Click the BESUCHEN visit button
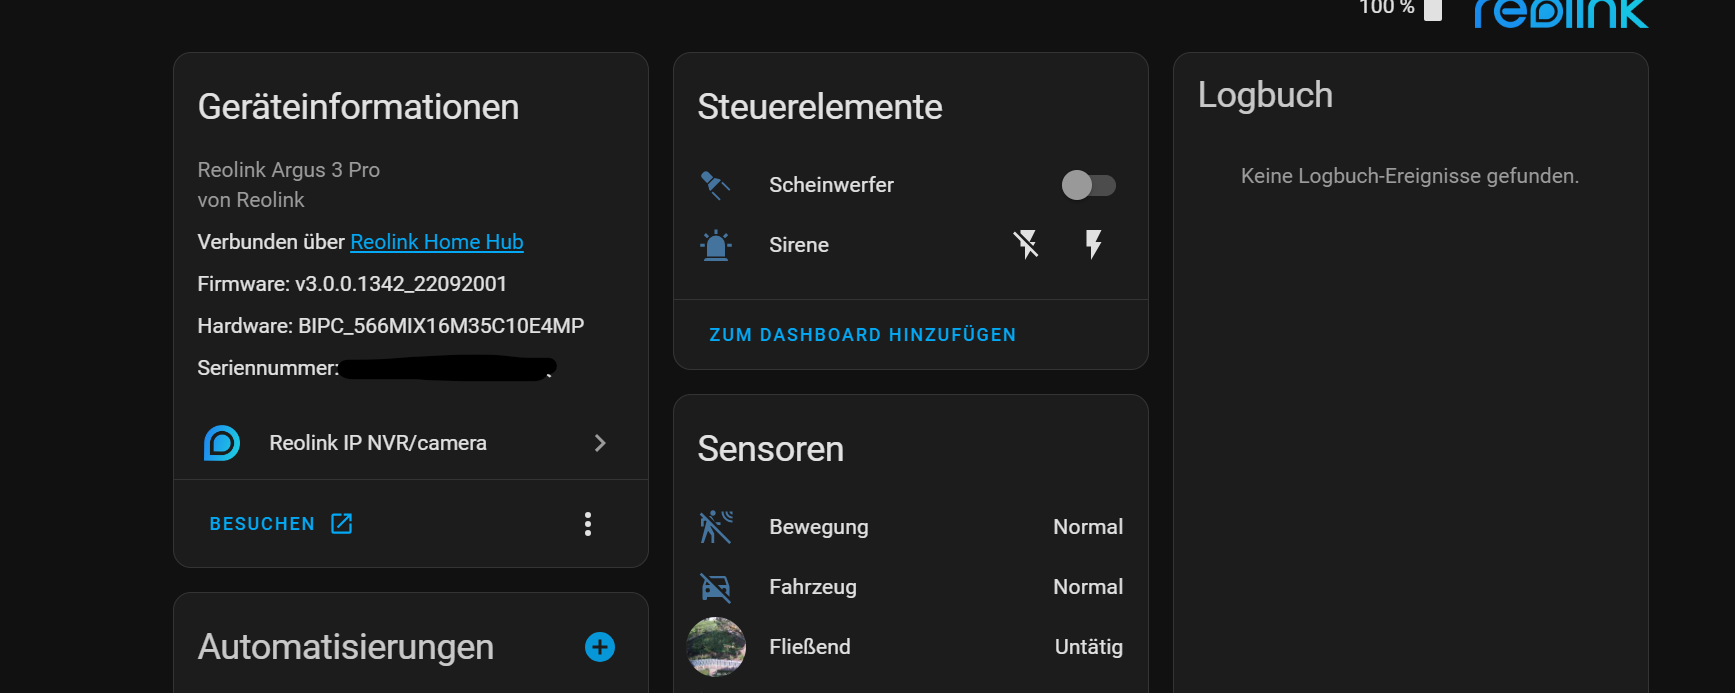This screenshot has width=1735, height=693. (x=281, y=524)
